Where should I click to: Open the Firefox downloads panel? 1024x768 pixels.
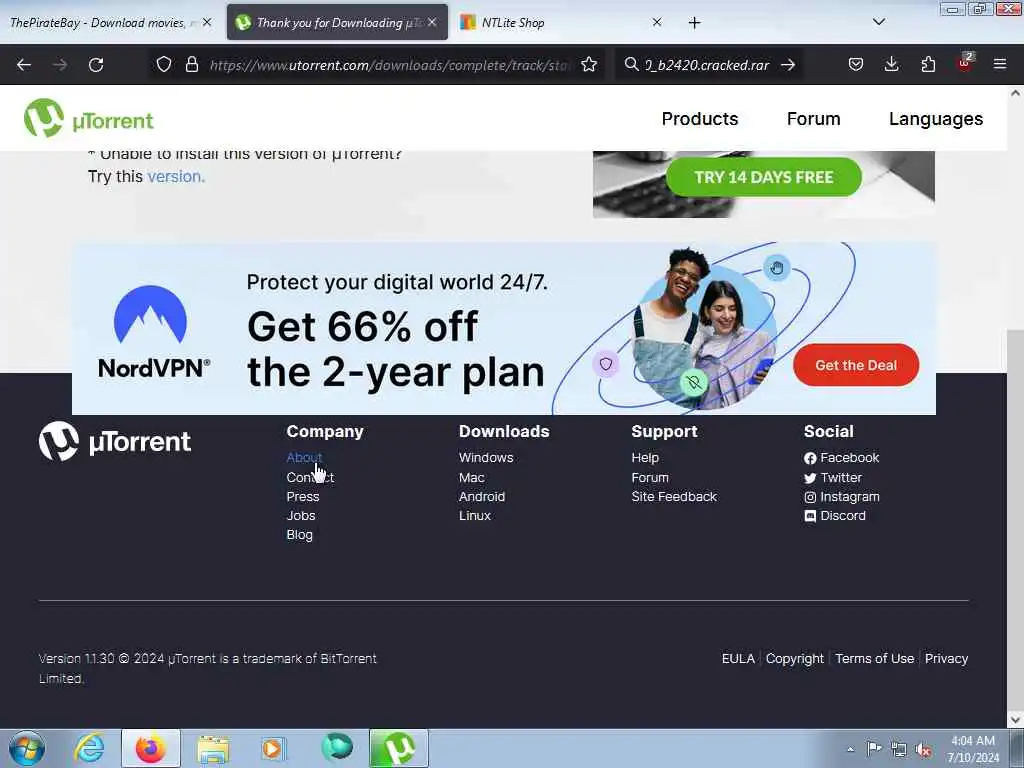891,65
